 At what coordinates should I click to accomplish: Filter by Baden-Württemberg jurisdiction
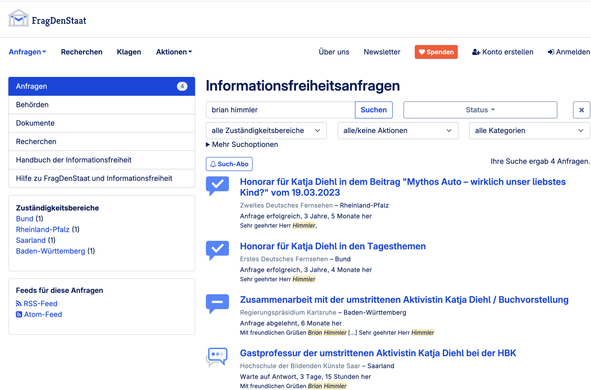click(51, 251)
